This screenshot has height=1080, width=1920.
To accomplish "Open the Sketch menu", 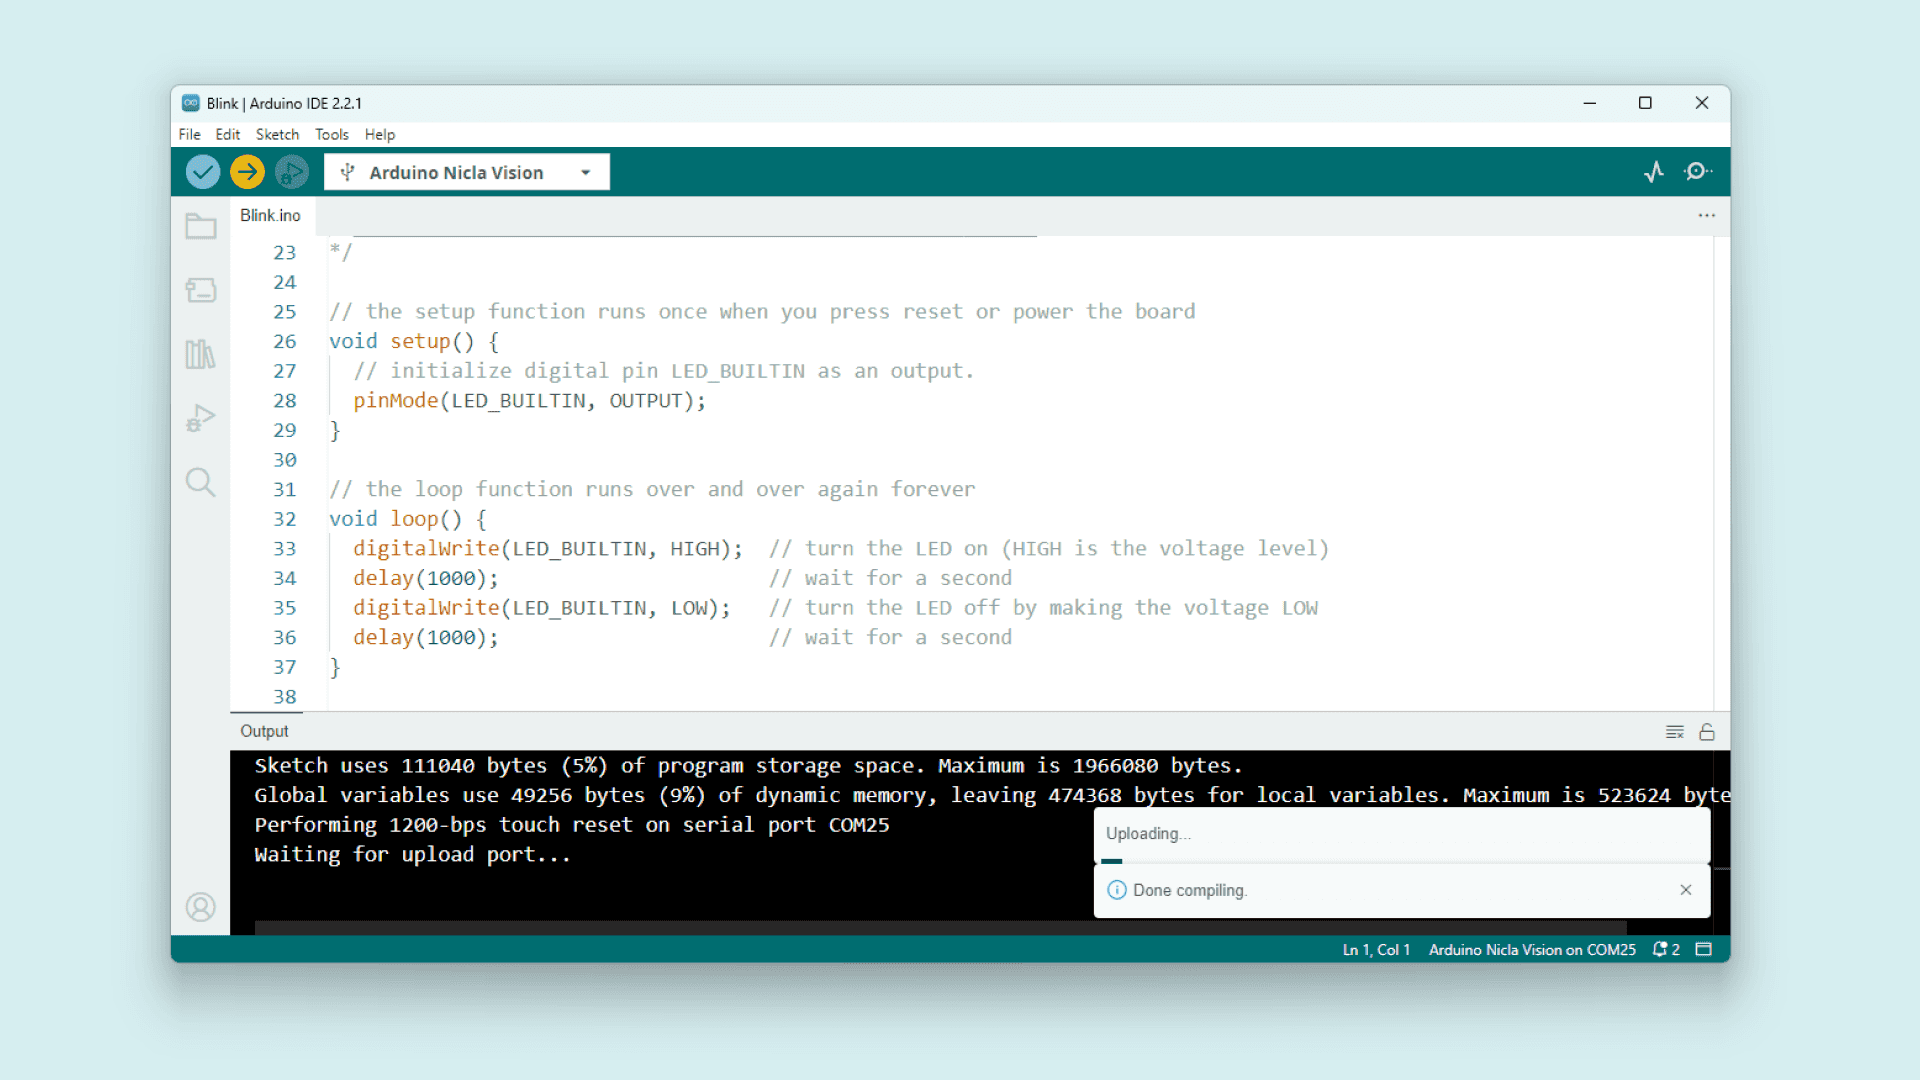I will point(277,134).
